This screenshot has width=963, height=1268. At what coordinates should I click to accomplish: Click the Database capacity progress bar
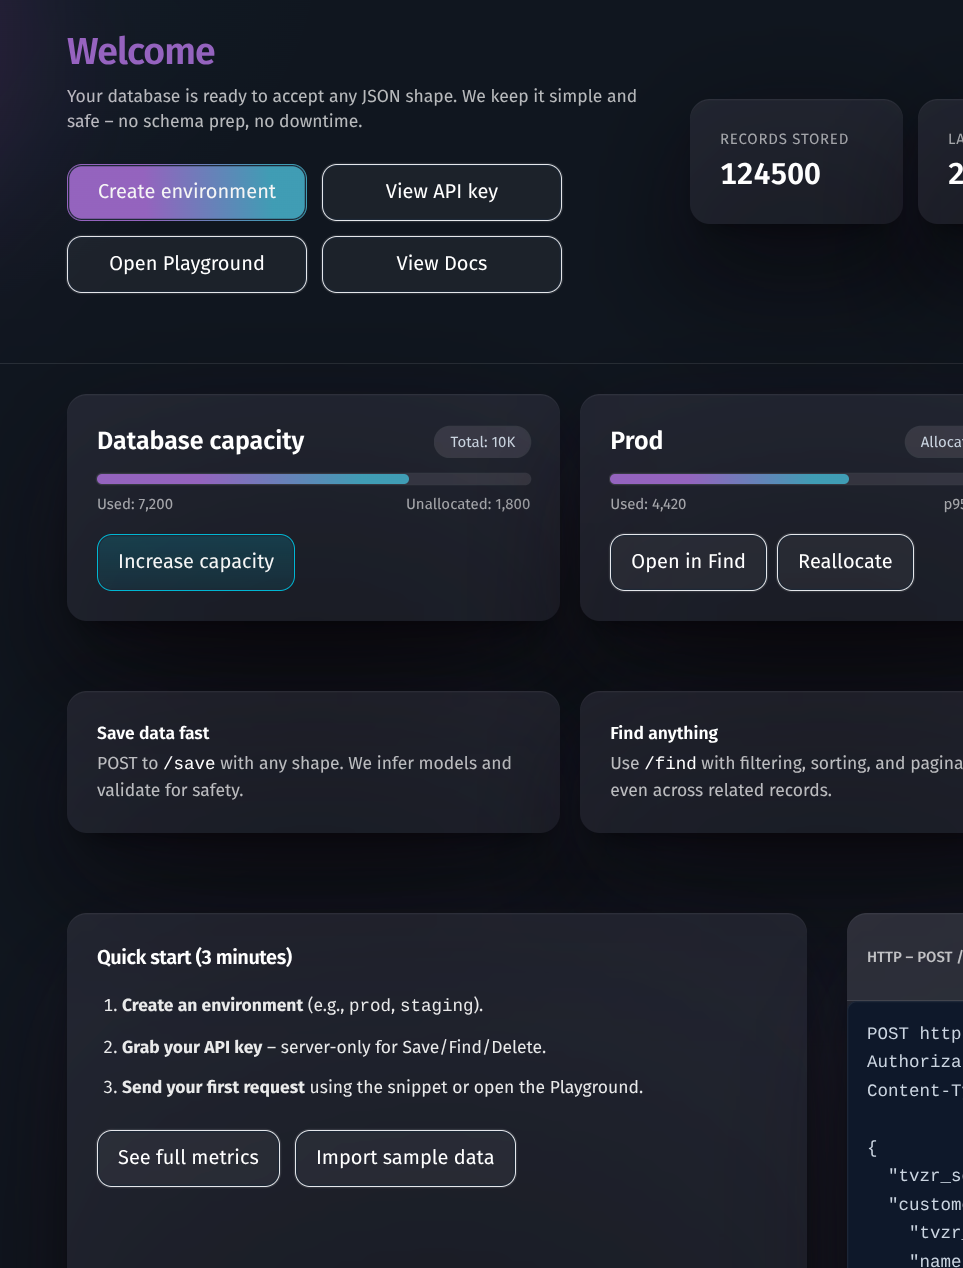point(313,479)
